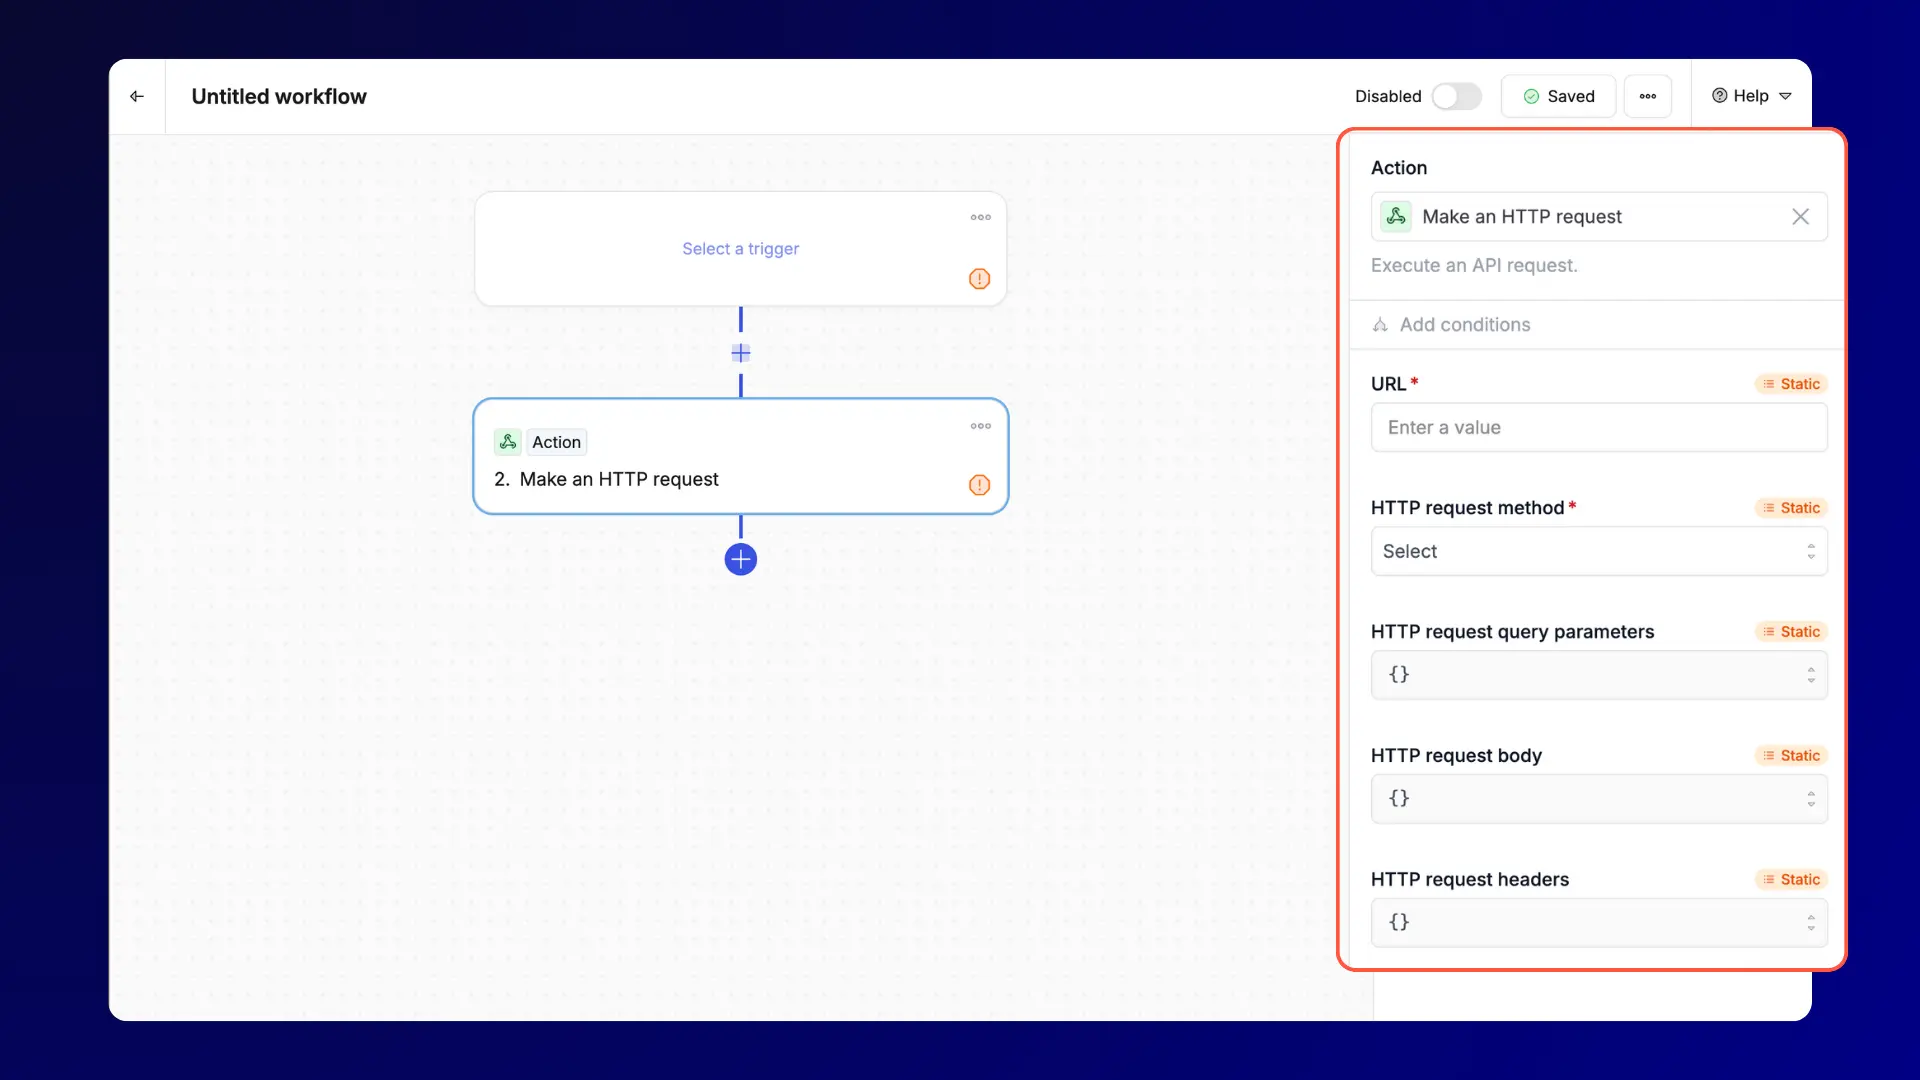Click the toolbar three-dot options button
This screenshot has height=1080, width=1920.
pos(1647,95)
